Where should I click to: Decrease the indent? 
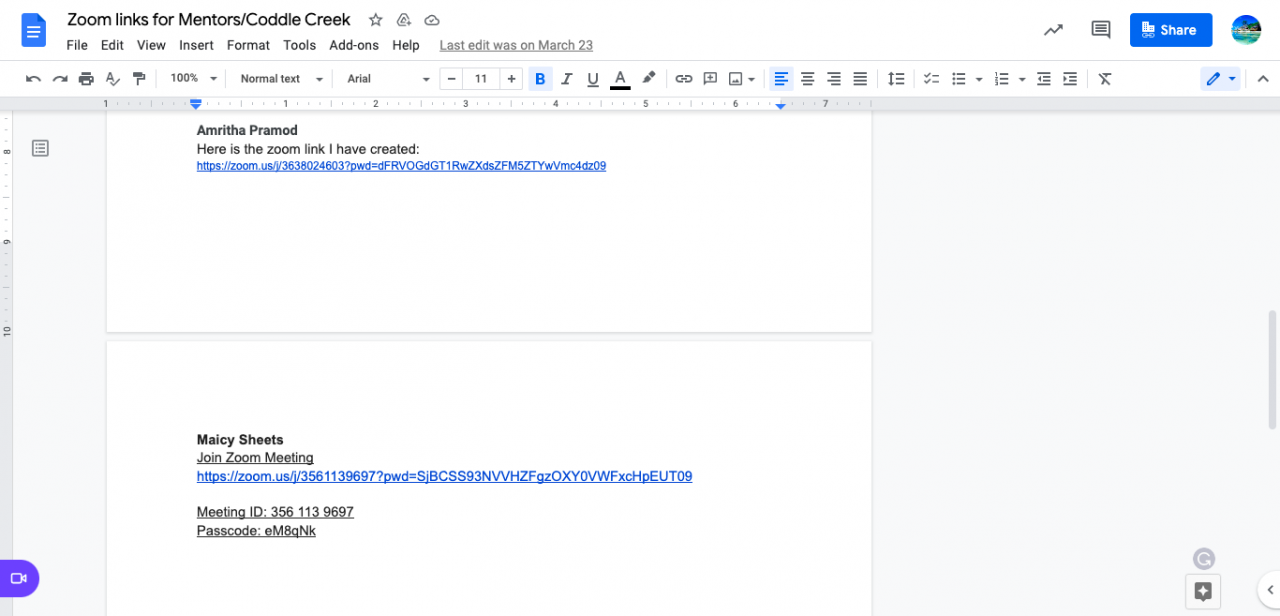[1044, 79]
